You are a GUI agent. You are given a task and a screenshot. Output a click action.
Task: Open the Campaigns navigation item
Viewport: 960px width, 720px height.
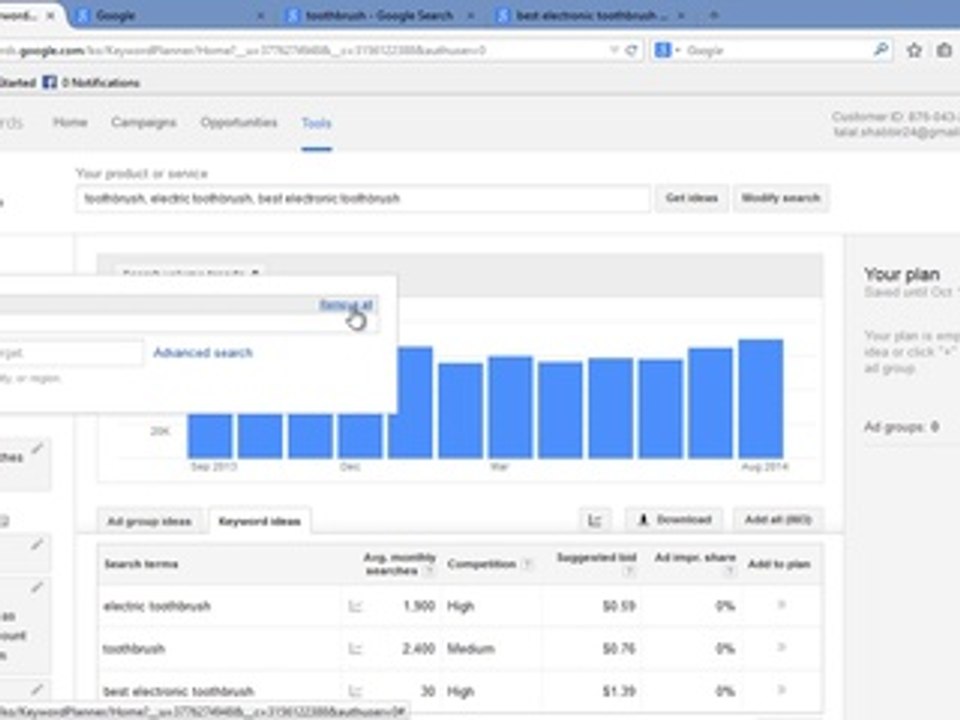pyautogui.click(x=144, y=122)
